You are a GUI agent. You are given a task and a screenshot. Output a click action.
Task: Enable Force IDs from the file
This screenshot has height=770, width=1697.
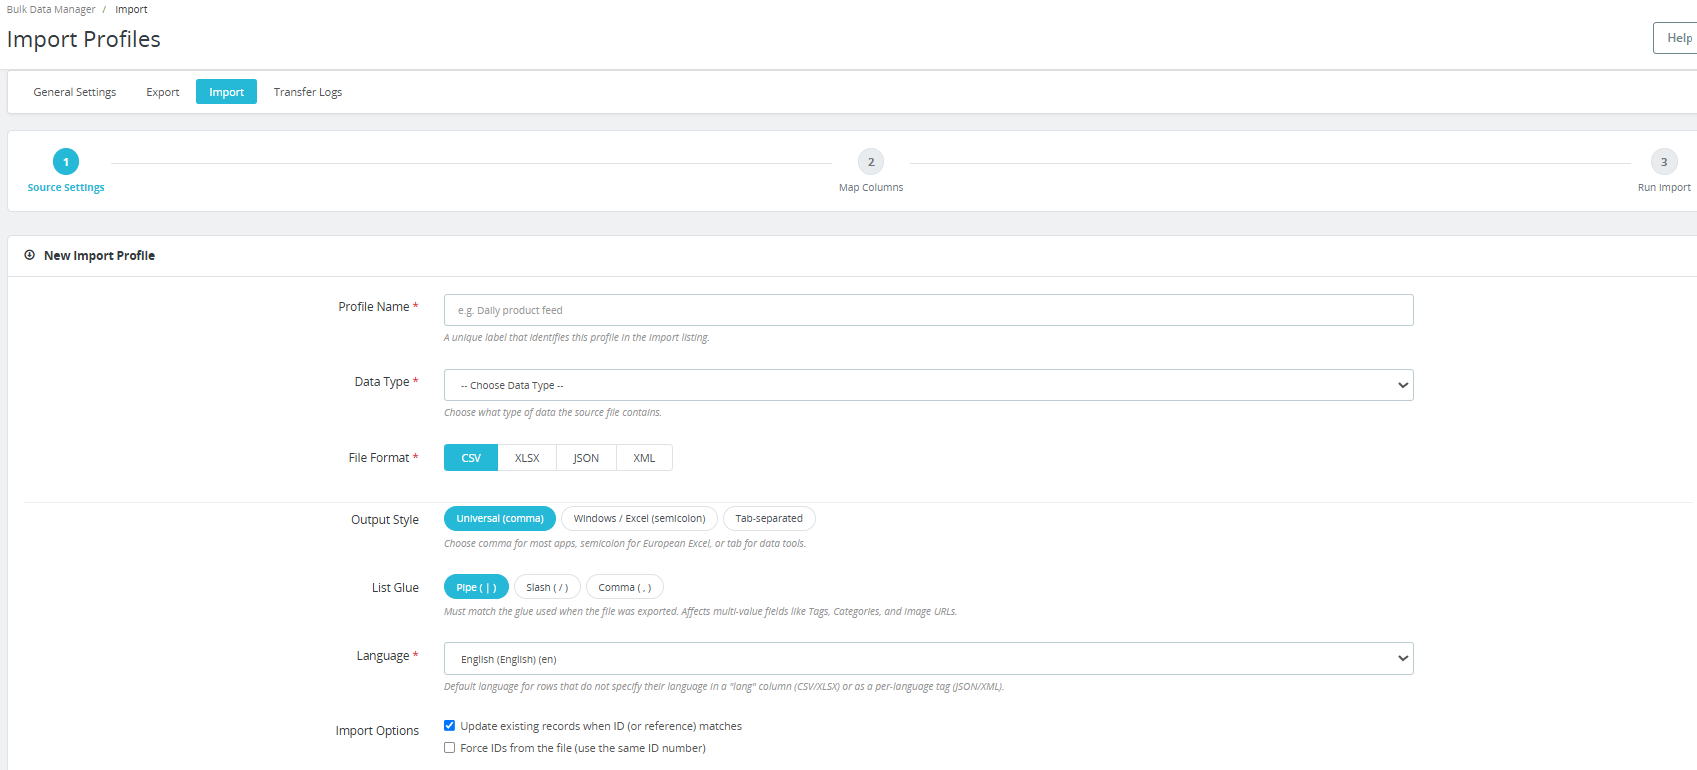[450, 748]
